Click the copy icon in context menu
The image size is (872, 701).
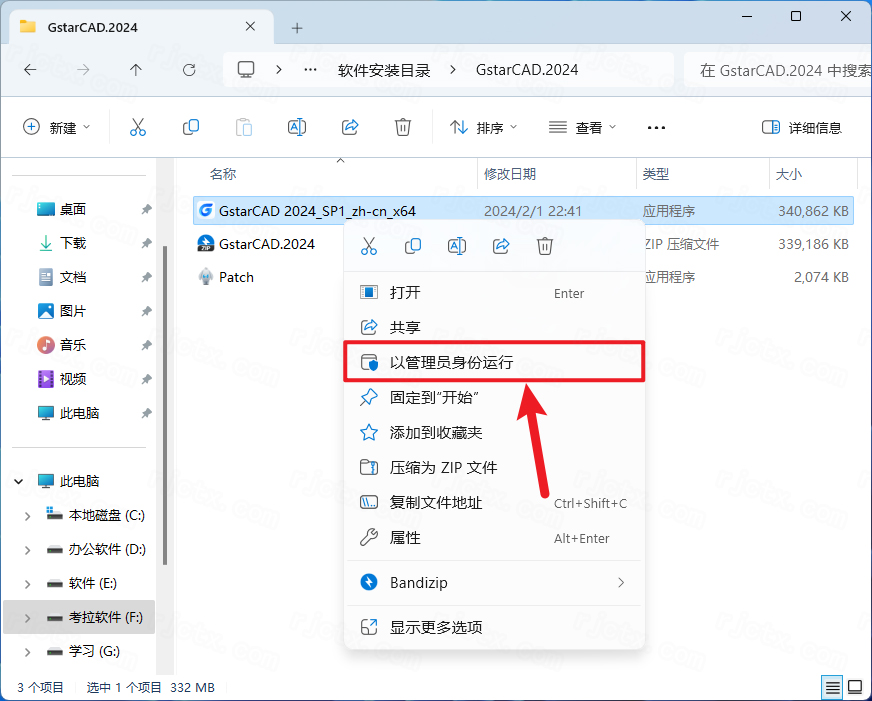(413, 246)
